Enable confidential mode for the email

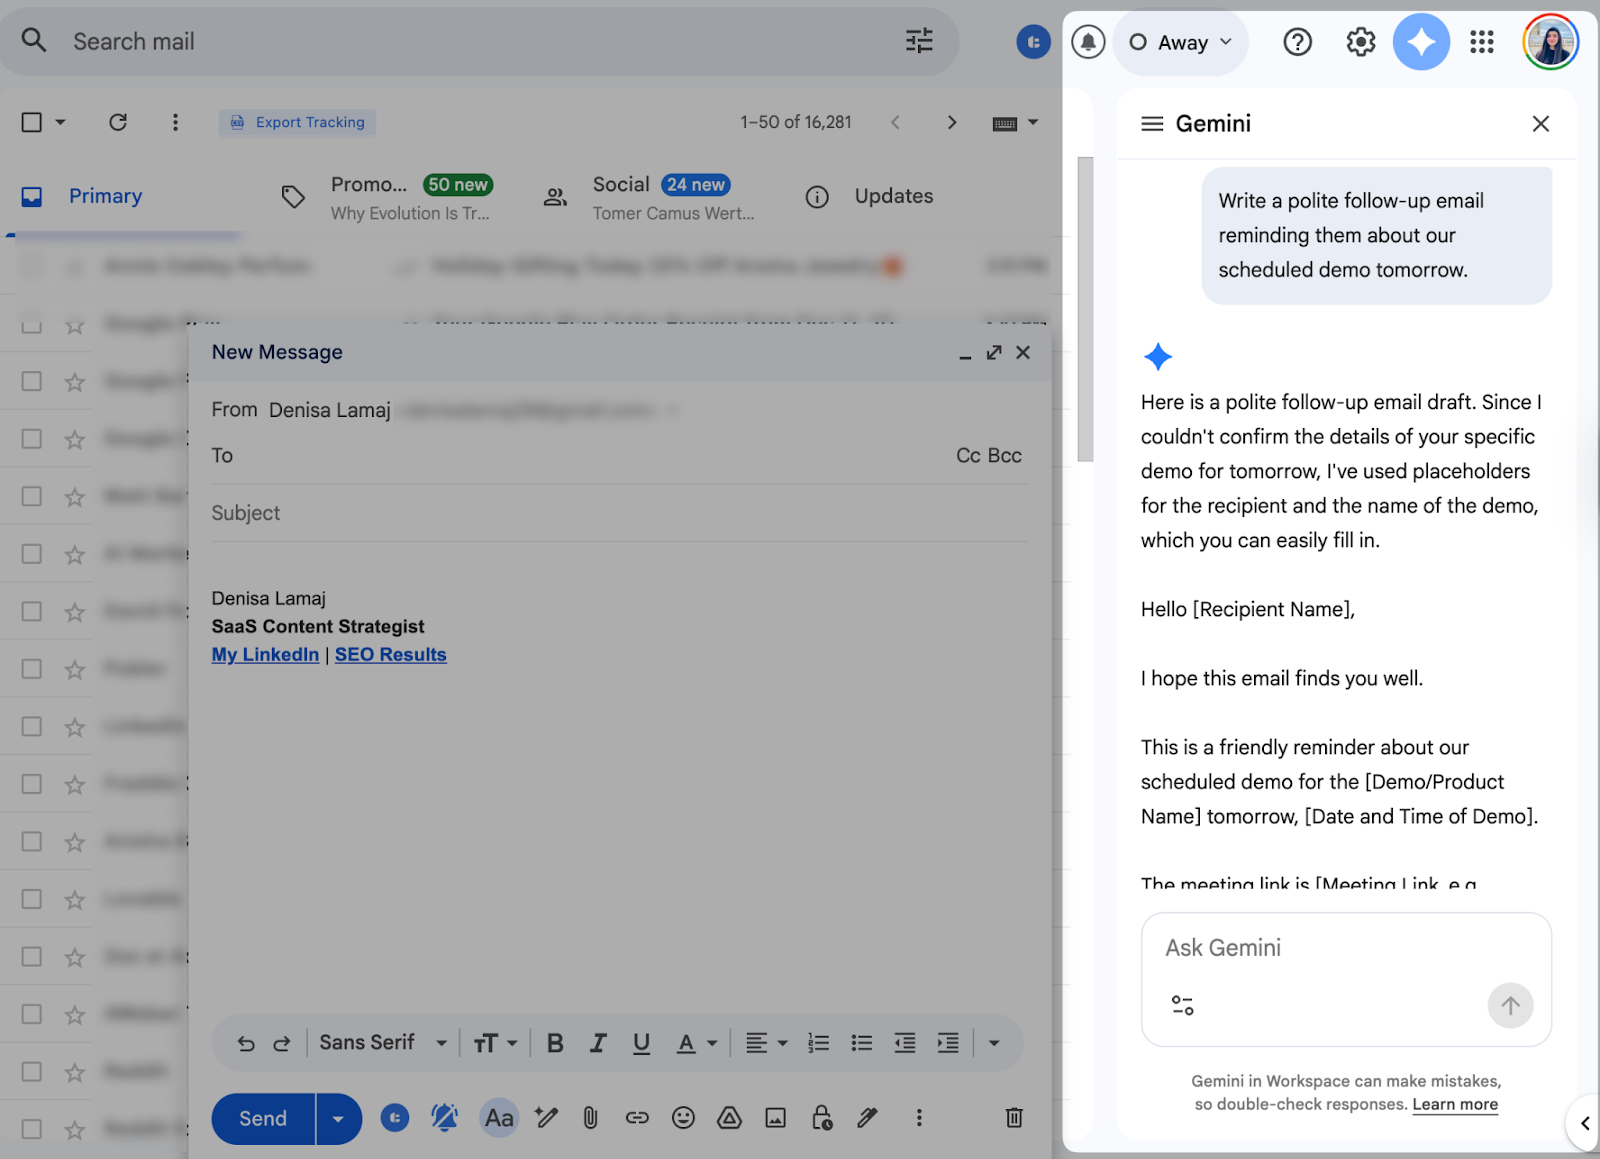click(x=821, y=1118)
